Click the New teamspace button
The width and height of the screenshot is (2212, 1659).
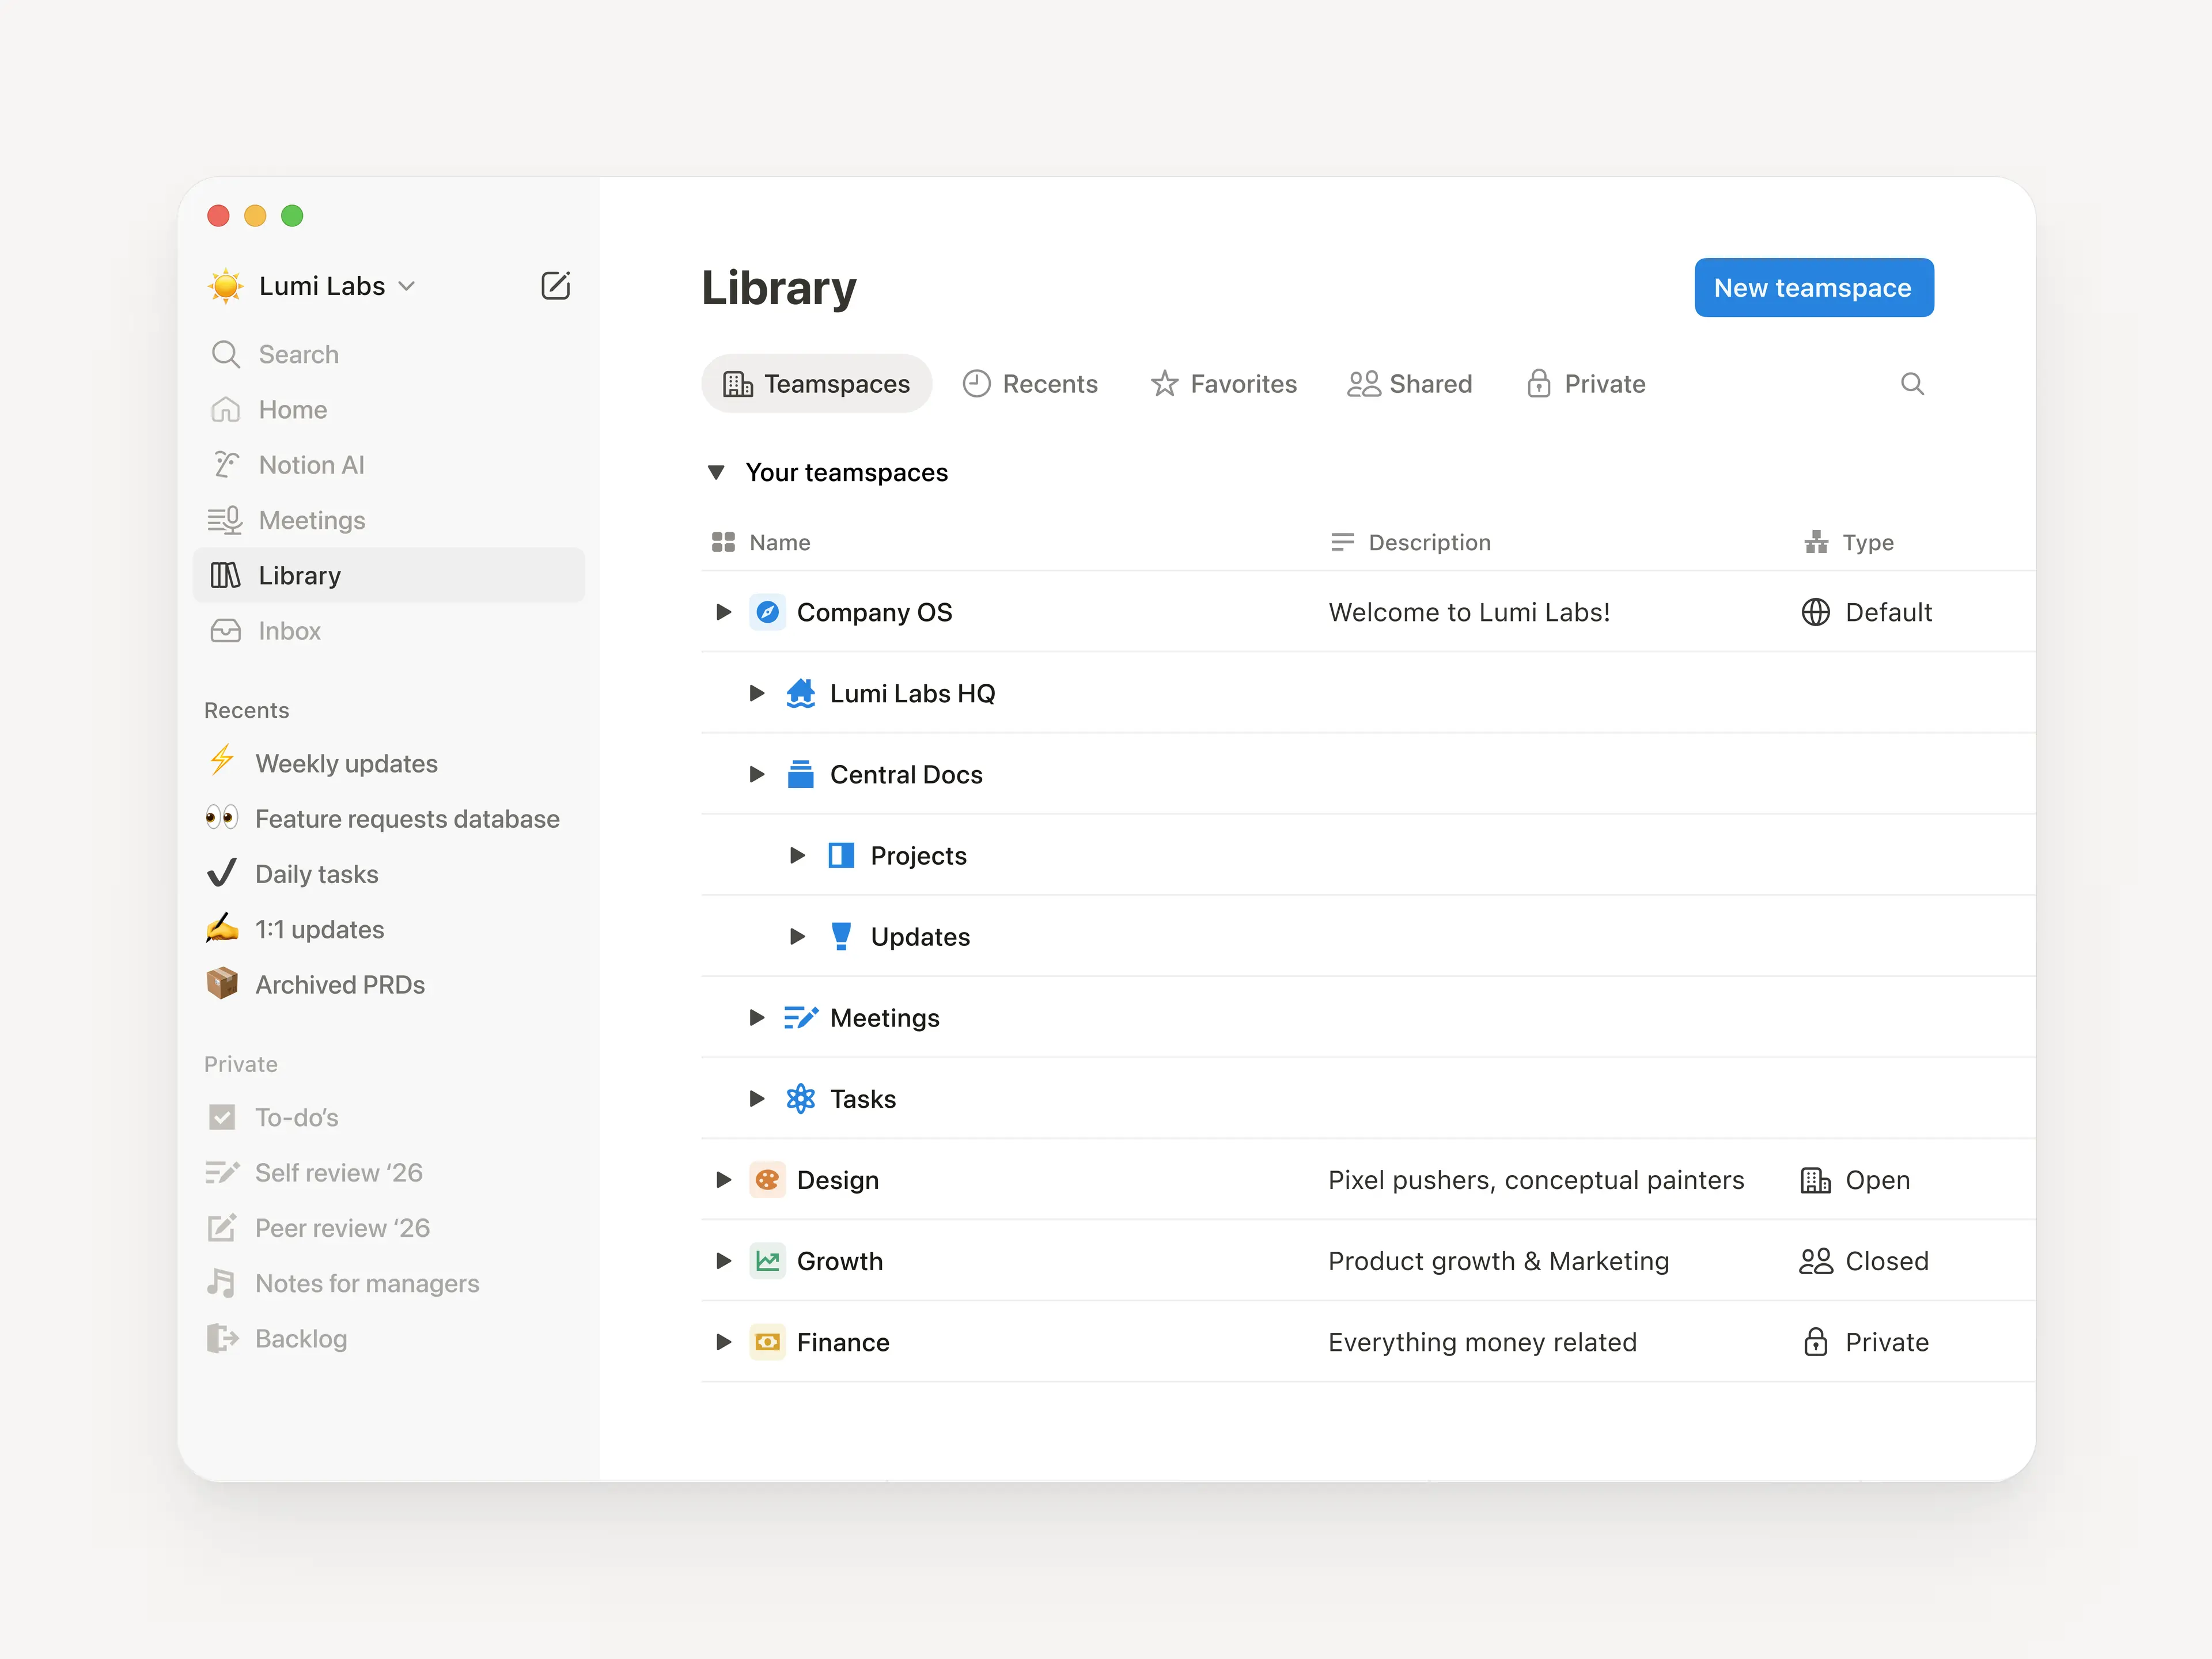(1813, 288)
